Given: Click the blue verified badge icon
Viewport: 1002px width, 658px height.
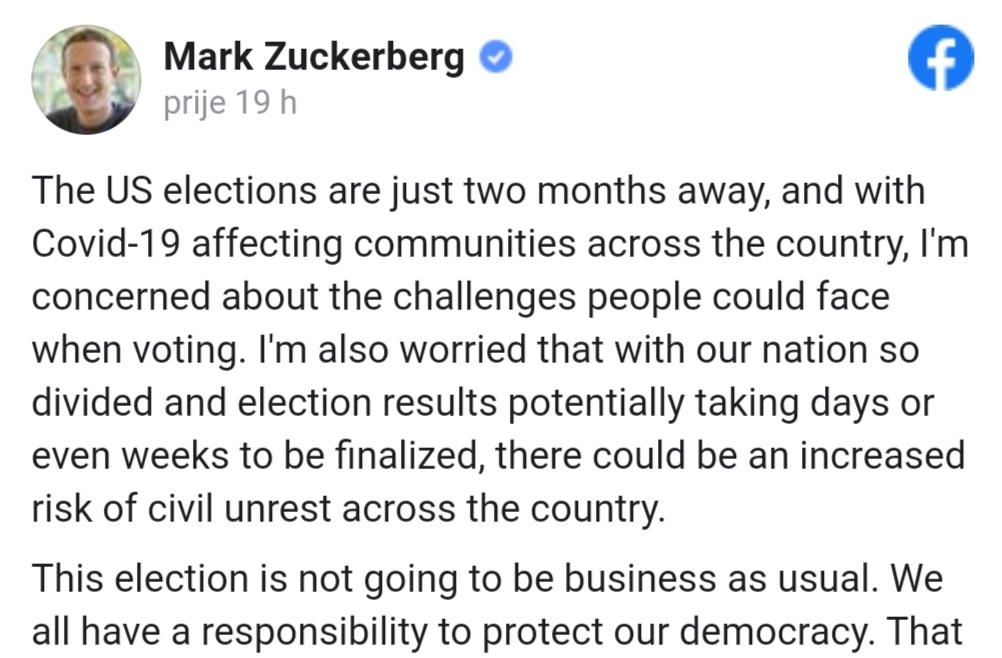Looking at the screenshot, I should (496, 56).
